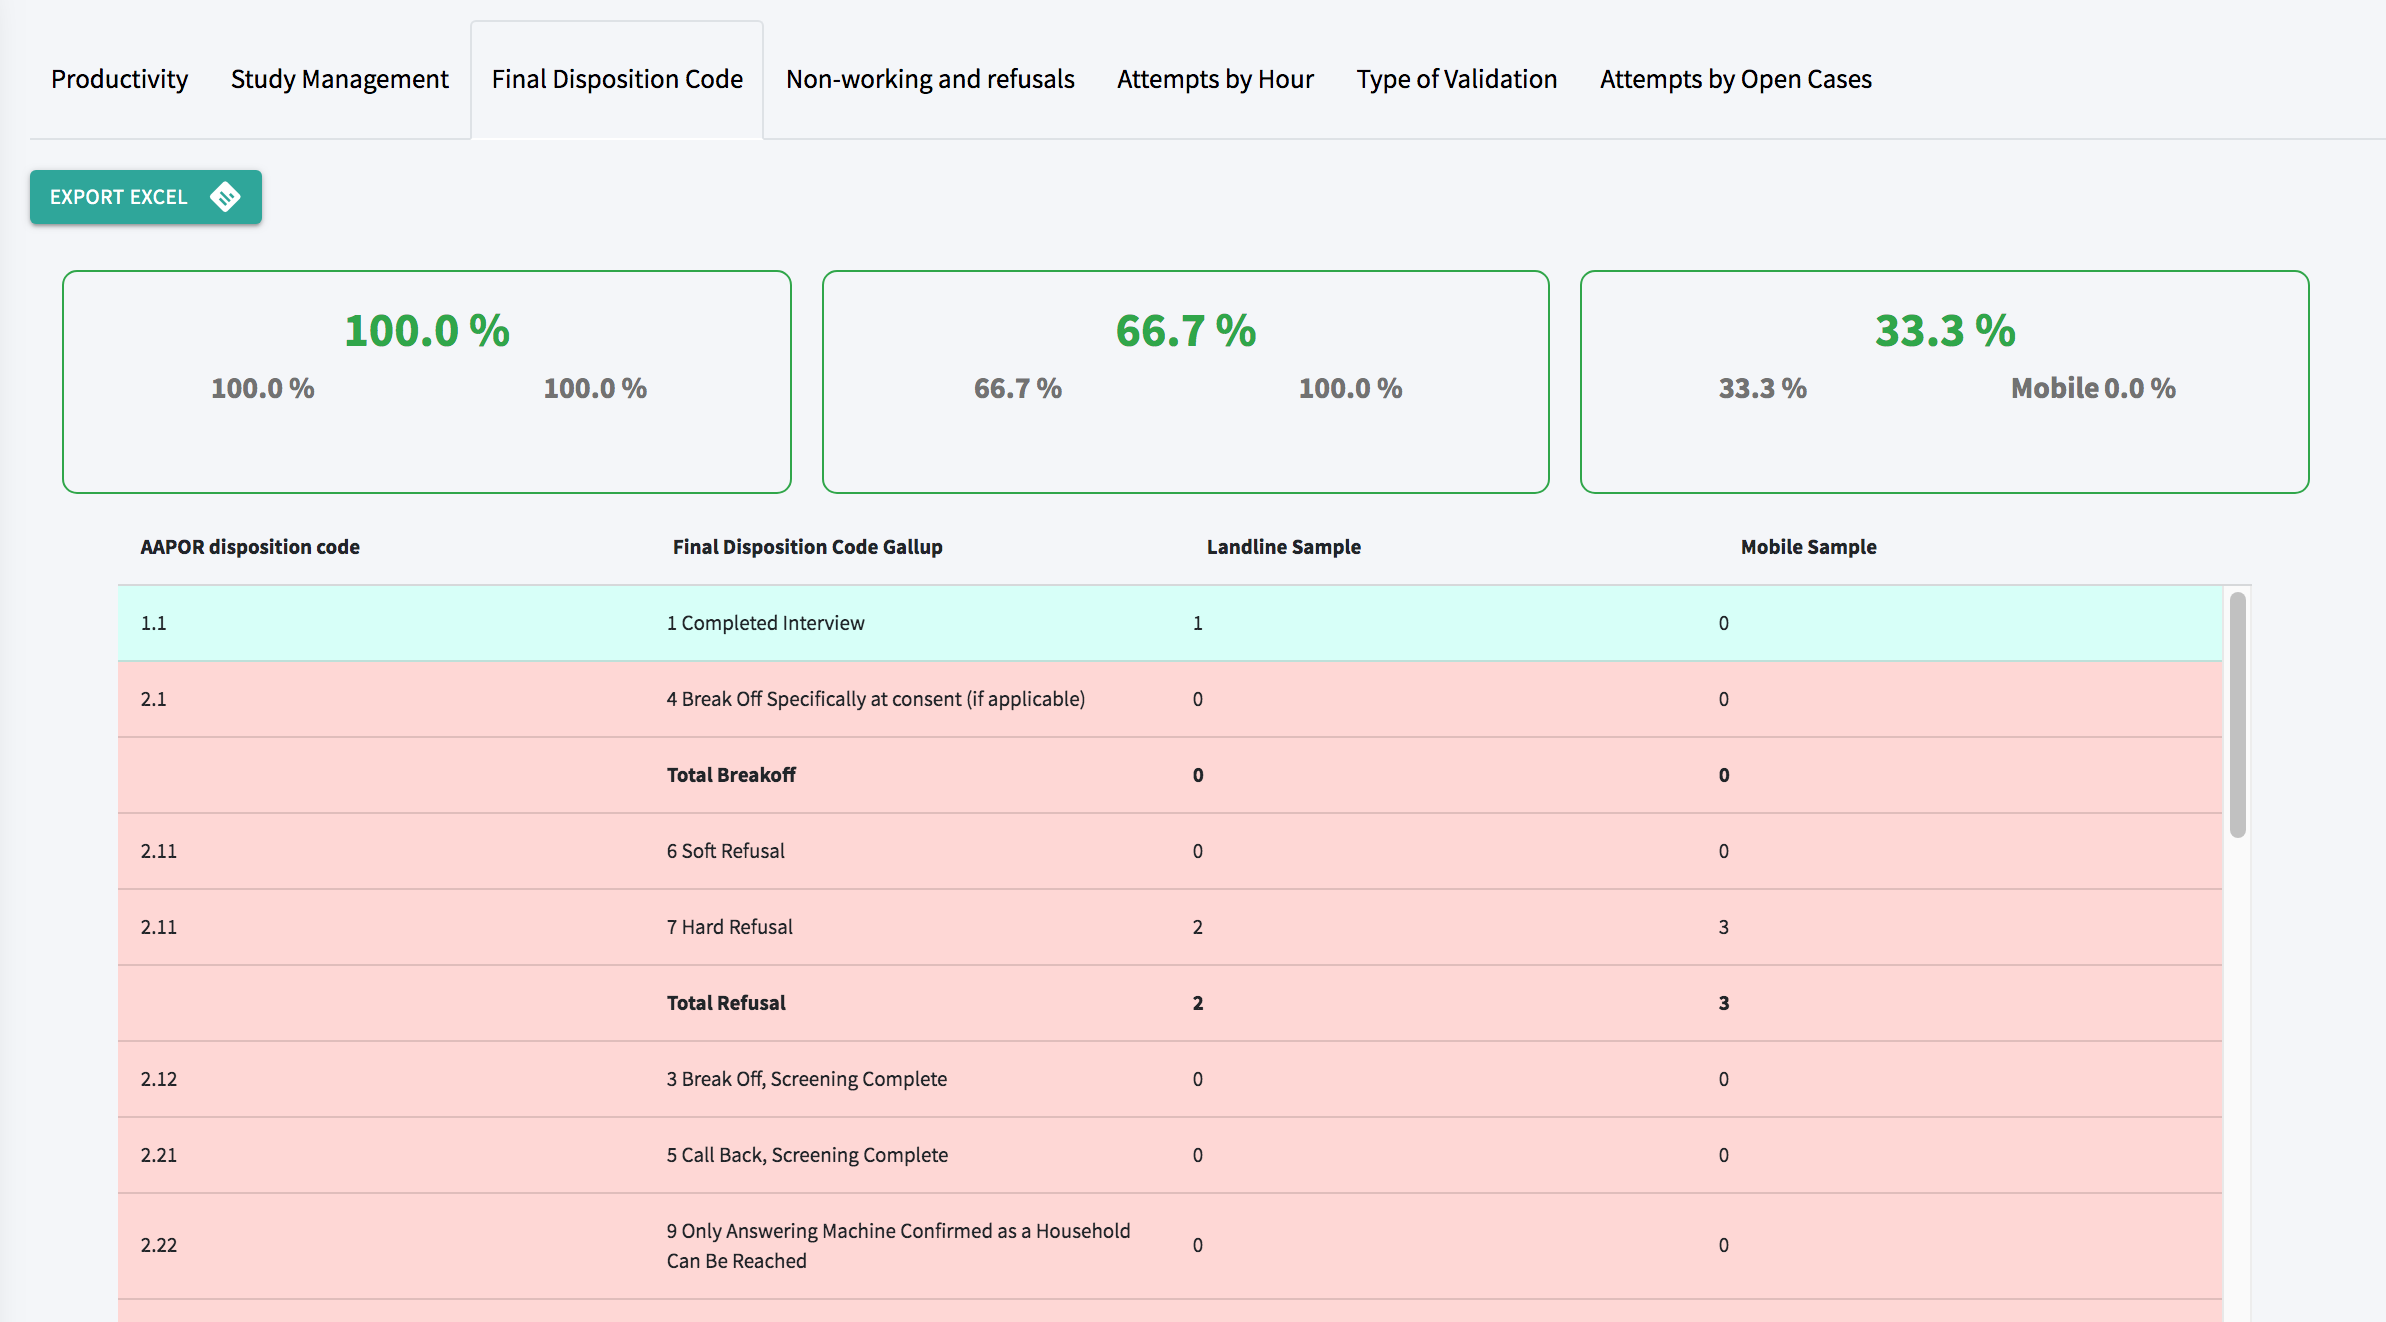The height and width of the screenshot is (1322, 2386).
Task: Click the AAPOR disposition code column header
Action: click(x=250, y=547)
